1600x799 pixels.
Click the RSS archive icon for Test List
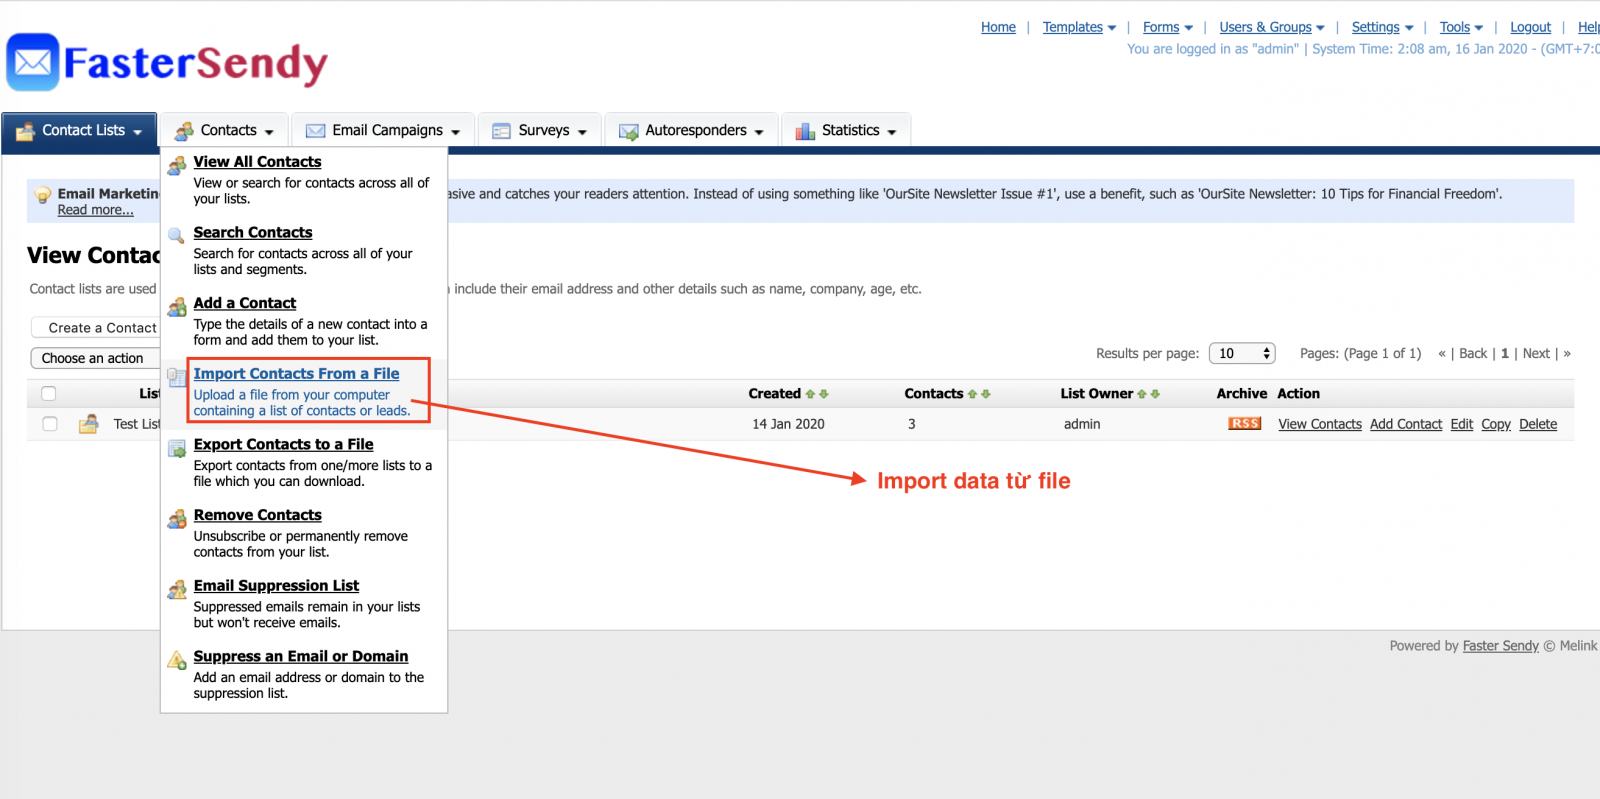(1244, 424)
